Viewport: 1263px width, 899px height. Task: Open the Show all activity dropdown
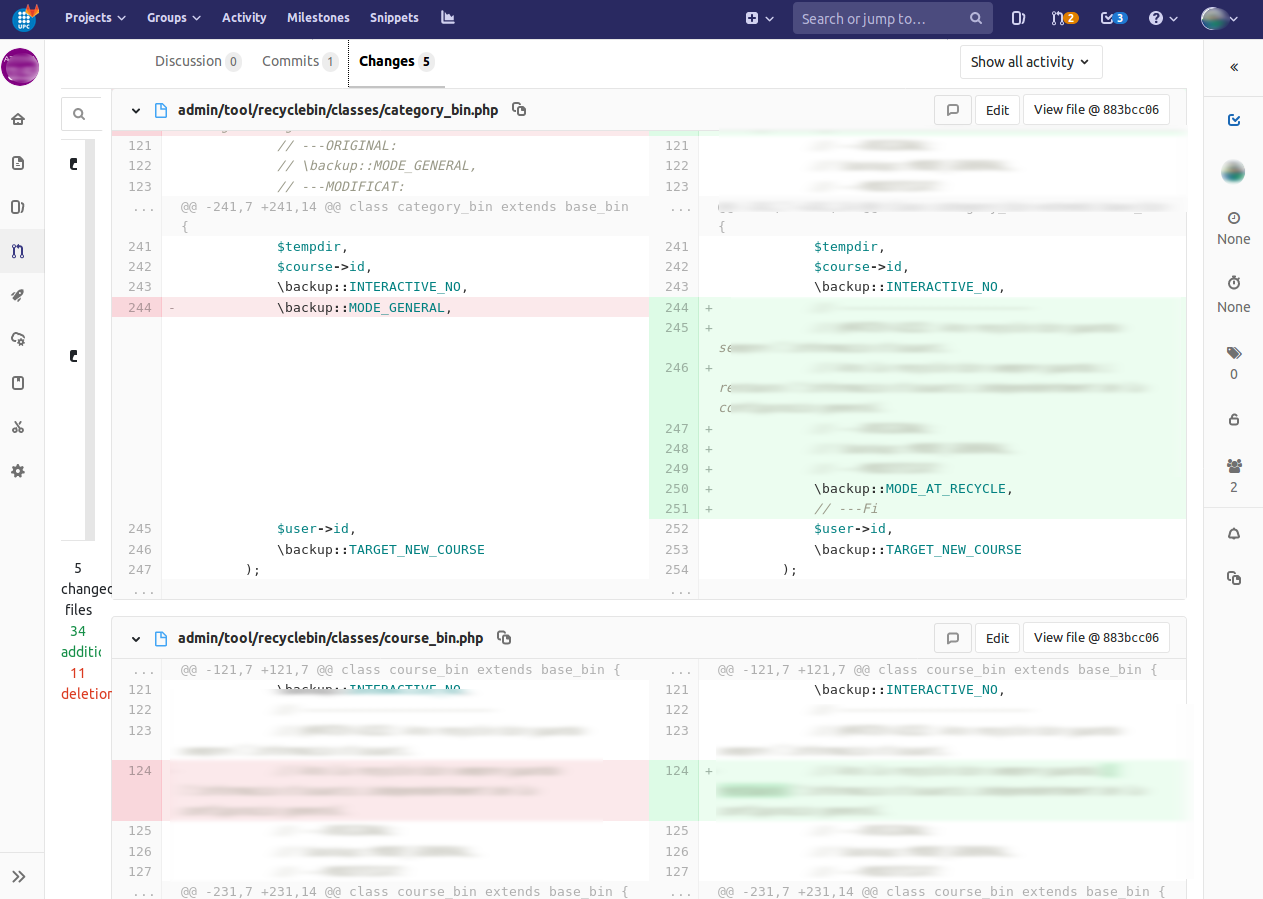click(1031, 62)
